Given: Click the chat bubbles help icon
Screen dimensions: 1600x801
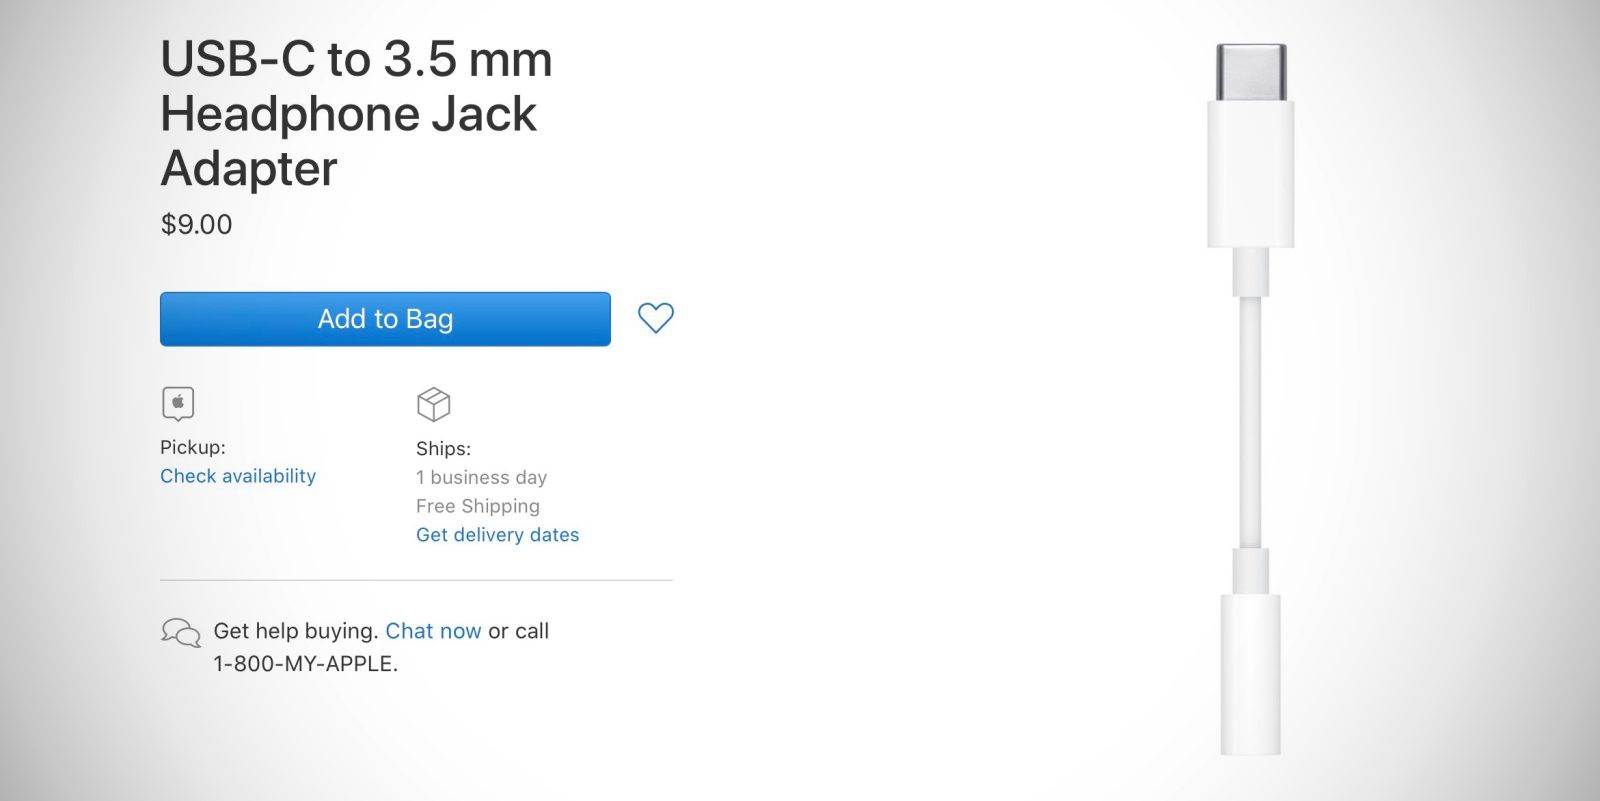Looking at the screenshot, I should (x=181, y=632).
